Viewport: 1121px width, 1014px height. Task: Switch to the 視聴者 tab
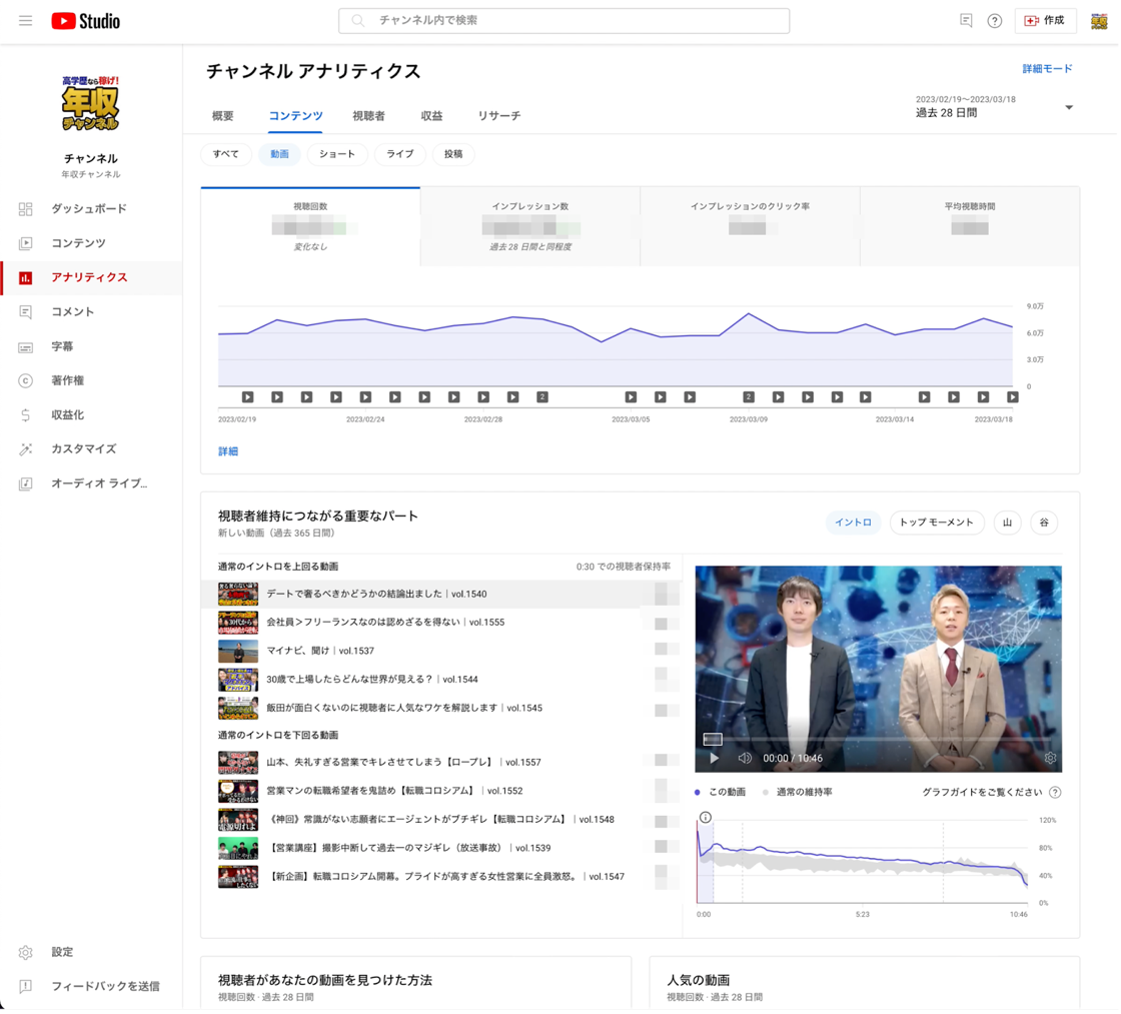[x=368, y=116]
